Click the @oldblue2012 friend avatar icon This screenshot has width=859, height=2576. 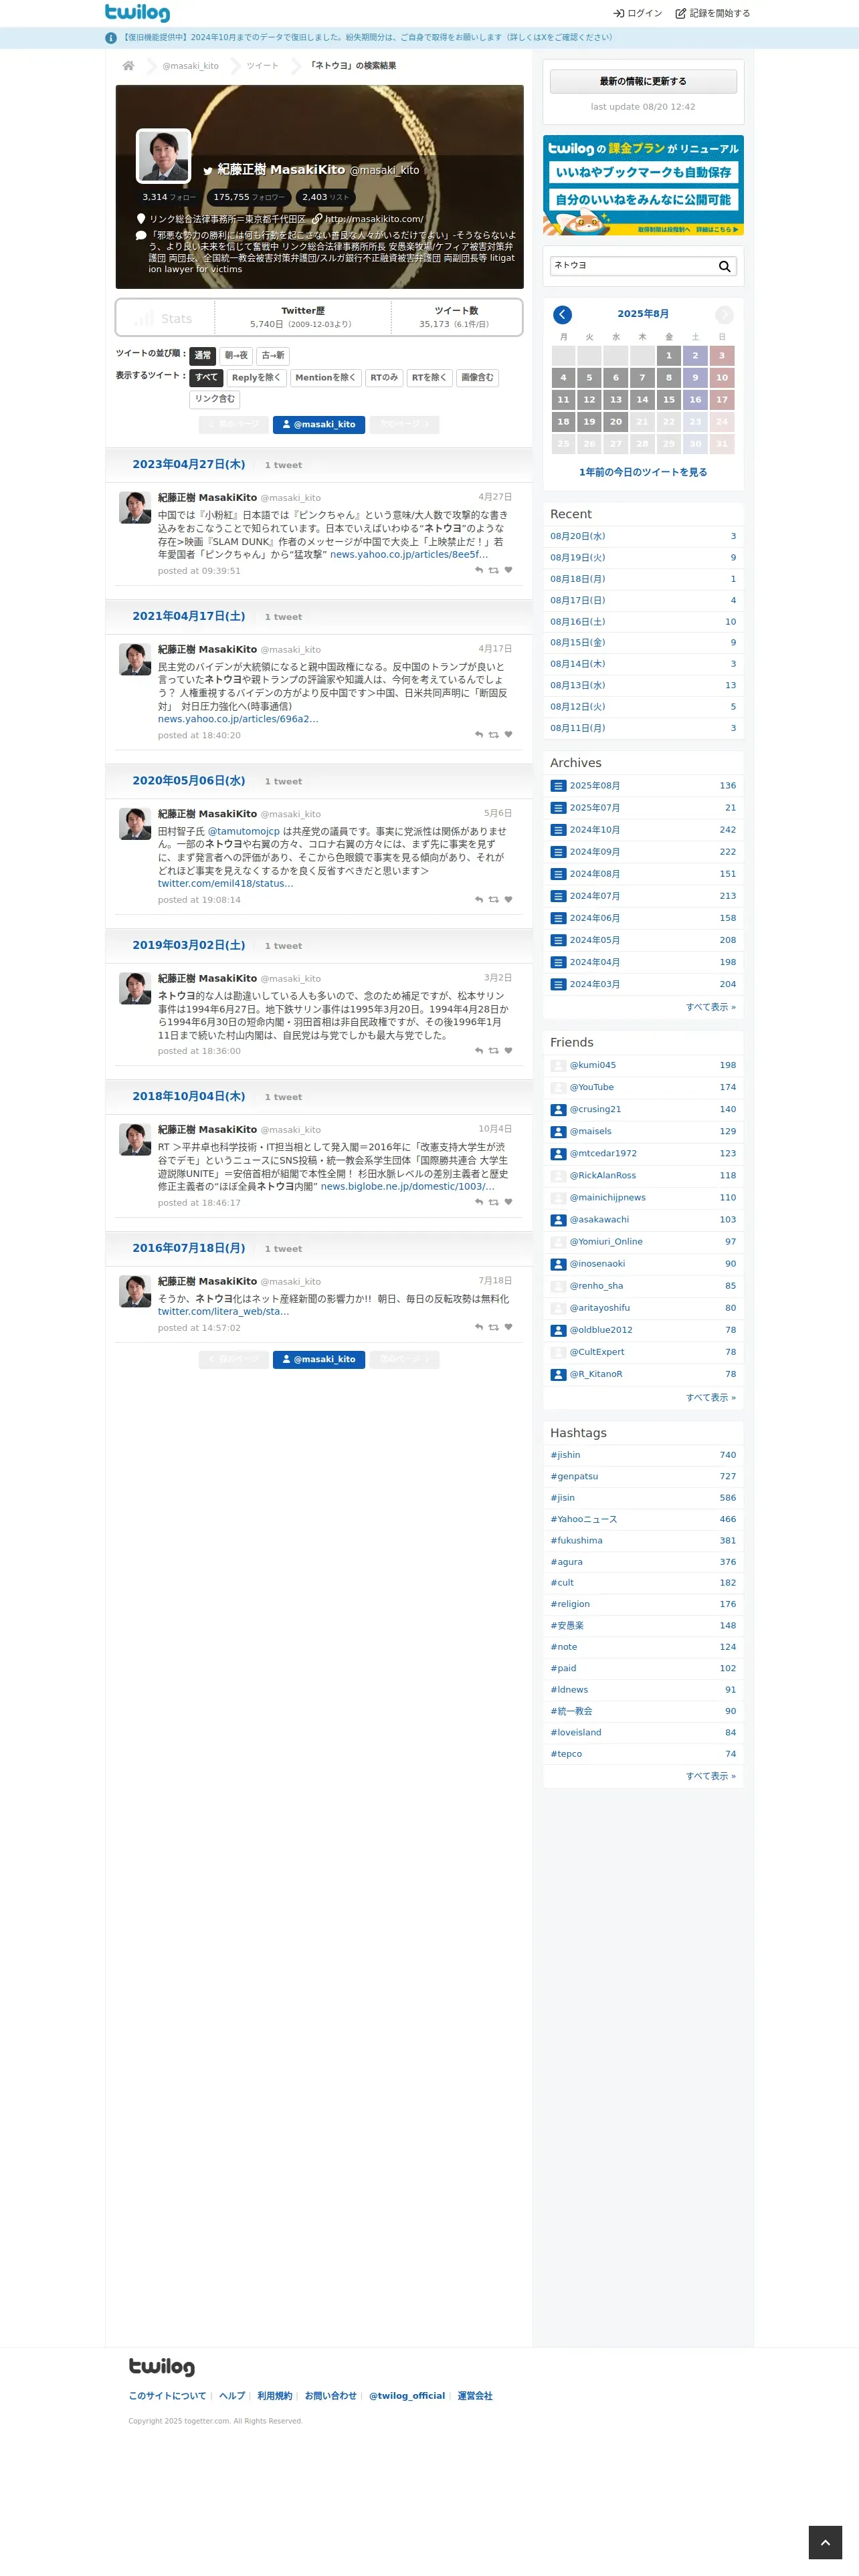[x=558, y=1330]
